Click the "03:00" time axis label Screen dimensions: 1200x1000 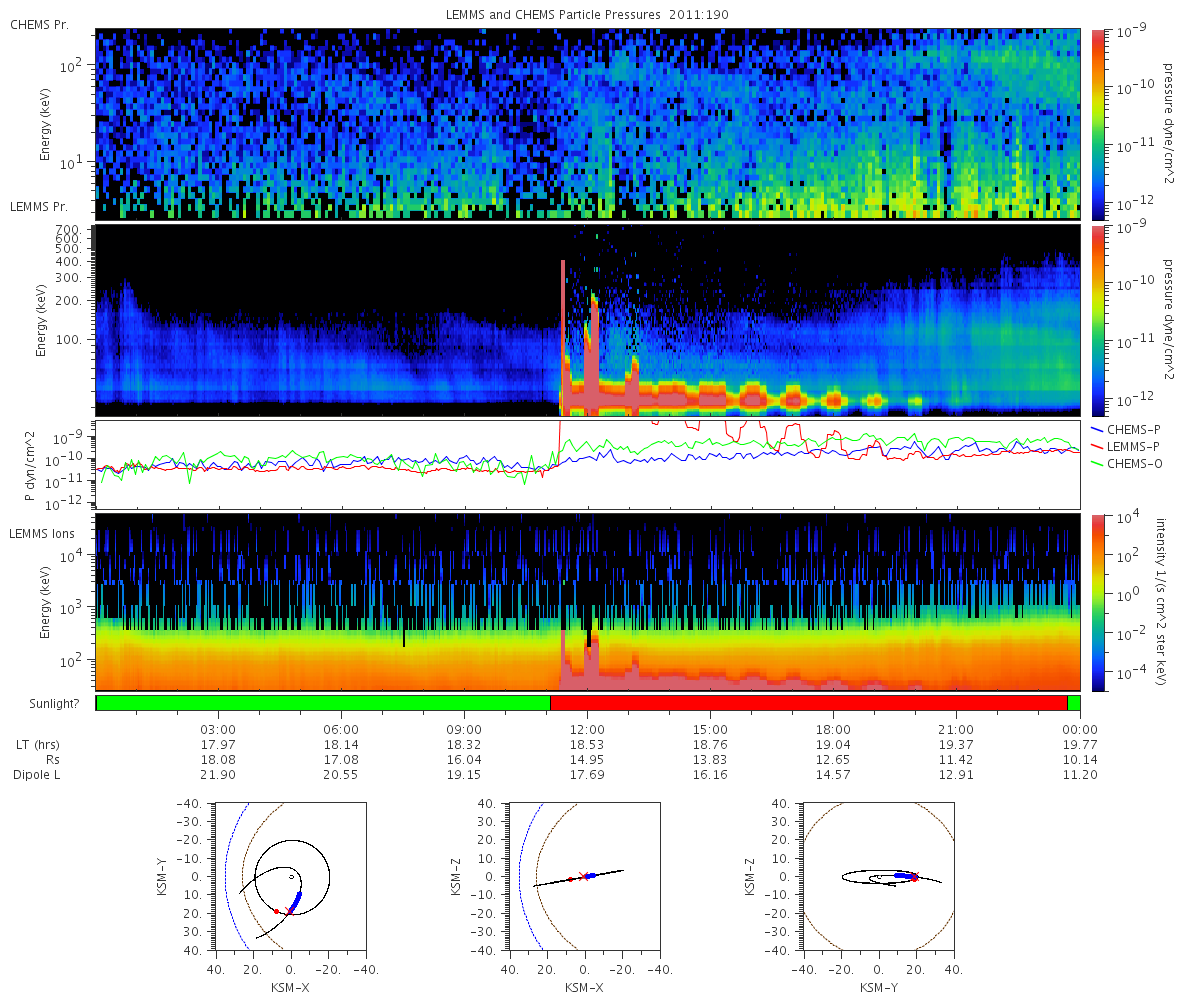coord(218,729)
